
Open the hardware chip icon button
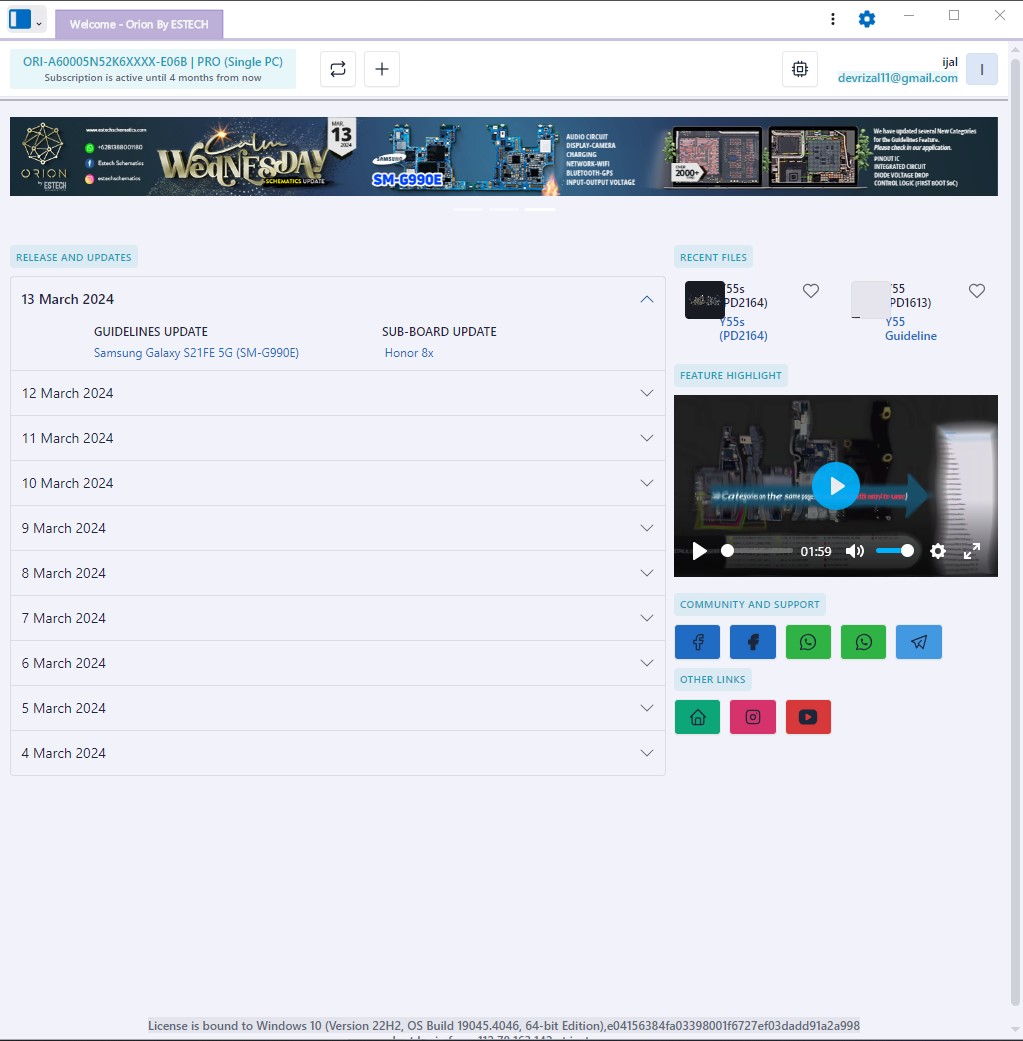(x=799, y=69)
